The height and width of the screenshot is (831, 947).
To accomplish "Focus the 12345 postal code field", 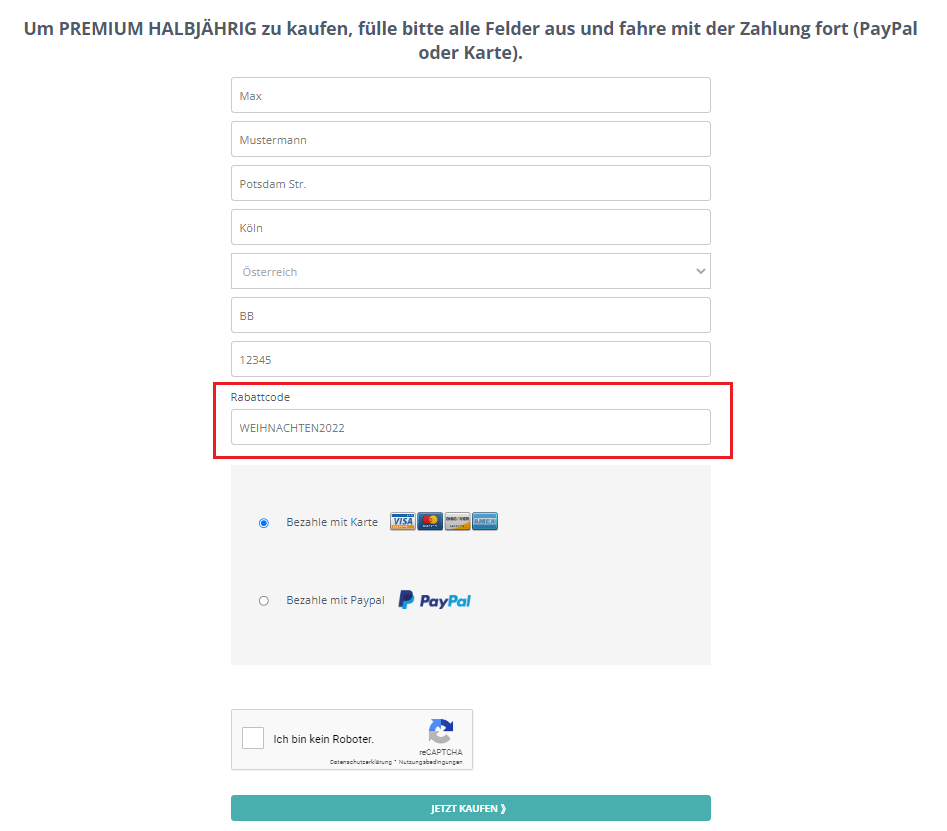I will point(470,359).
